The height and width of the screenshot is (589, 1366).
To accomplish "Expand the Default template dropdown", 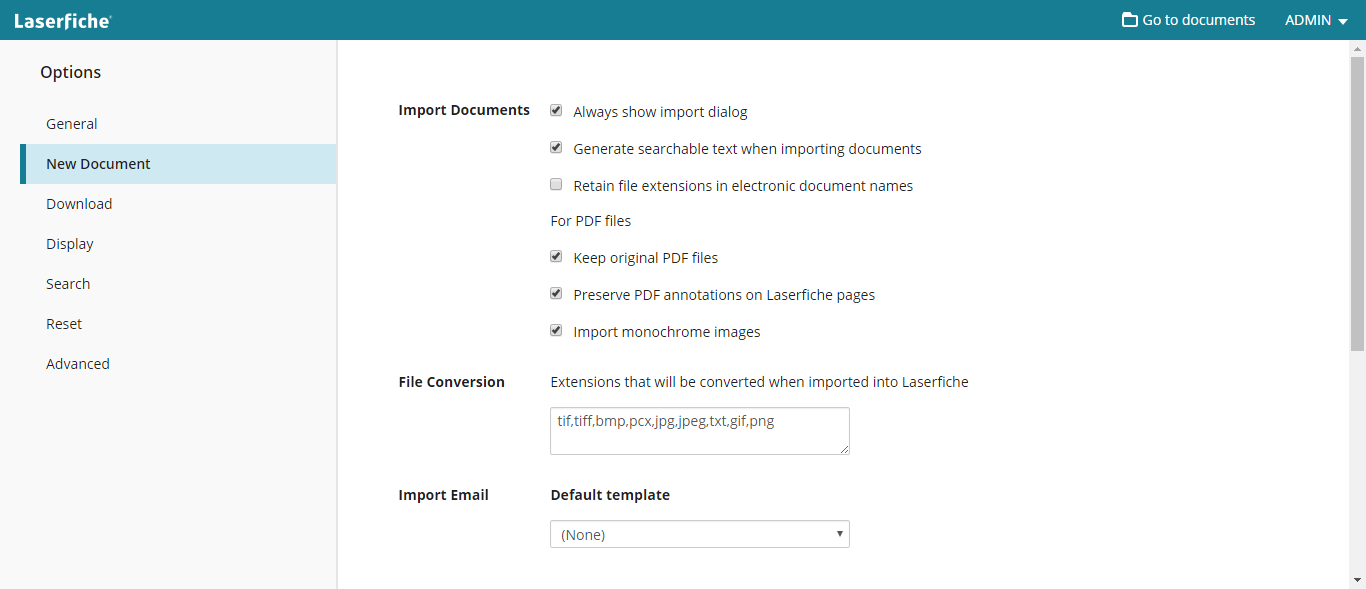I will (699, 535).
